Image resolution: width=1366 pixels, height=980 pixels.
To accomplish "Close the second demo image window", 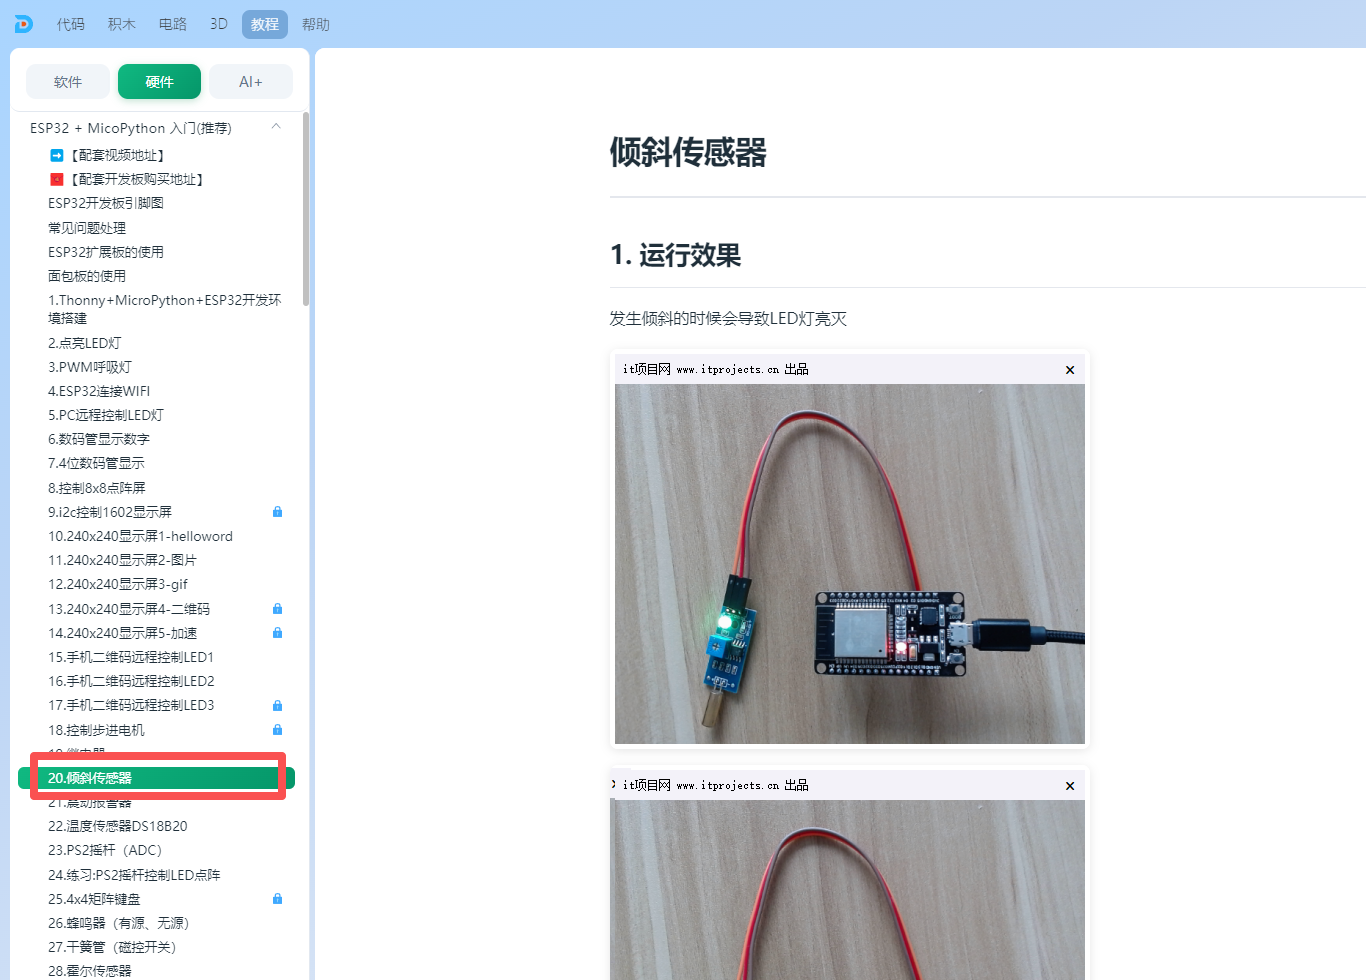I will click(1070, 786).
